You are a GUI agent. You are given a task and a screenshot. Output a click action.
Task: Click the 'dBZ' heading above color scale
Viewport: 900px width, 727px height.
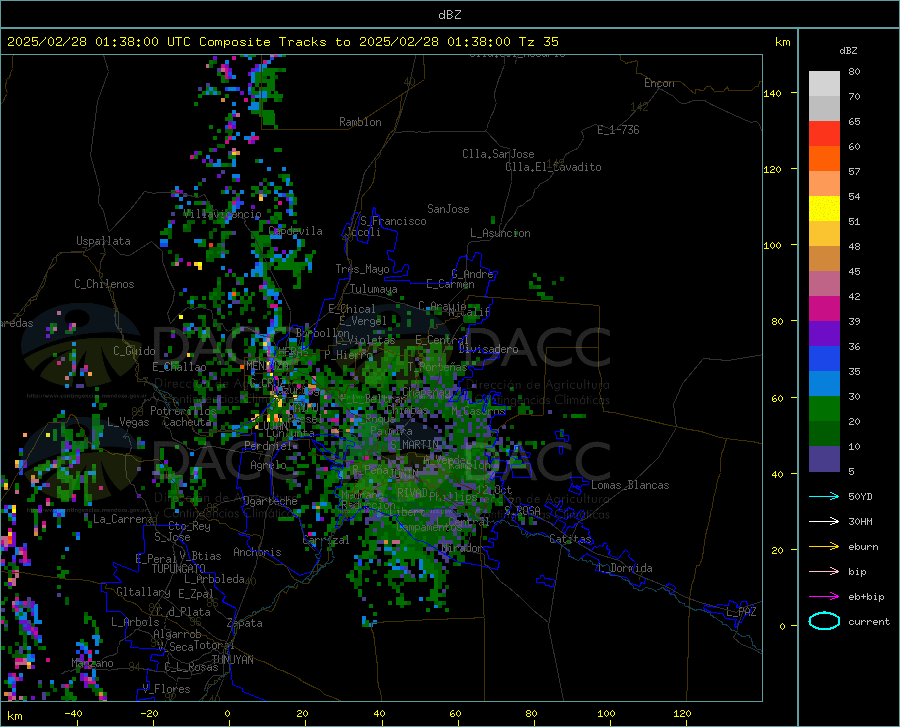[848, 50]
